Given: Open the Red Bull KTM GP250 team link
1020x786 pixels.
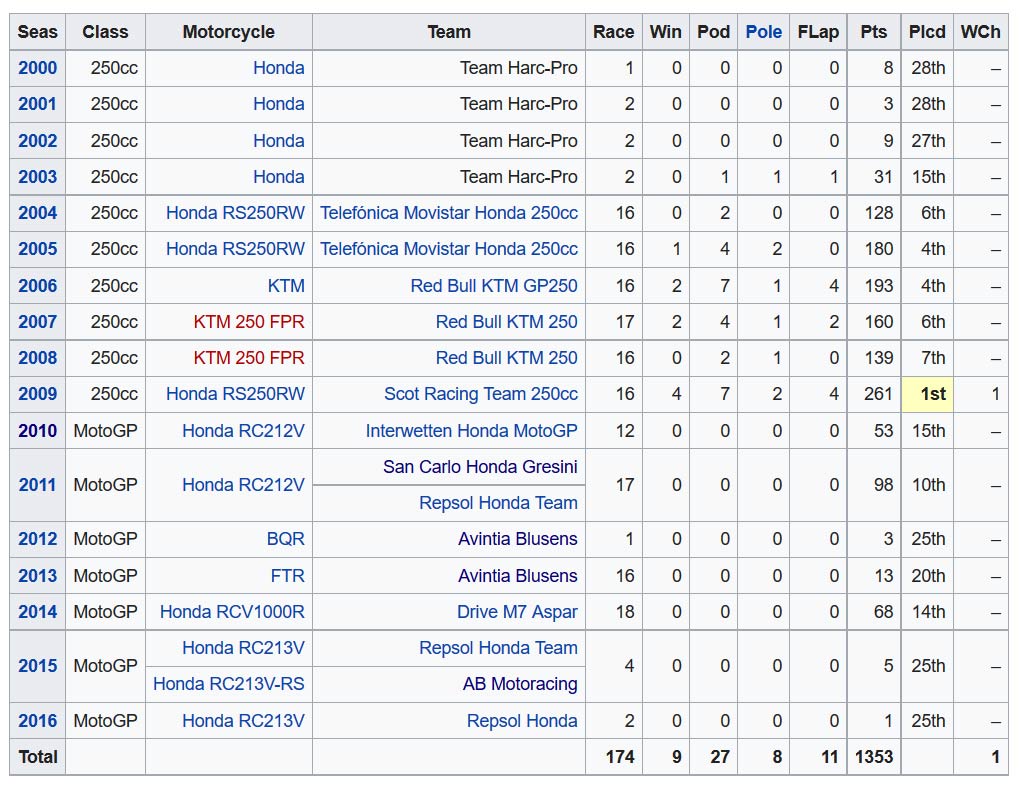Looking at the screenshot, I should (x=494, y=286).
